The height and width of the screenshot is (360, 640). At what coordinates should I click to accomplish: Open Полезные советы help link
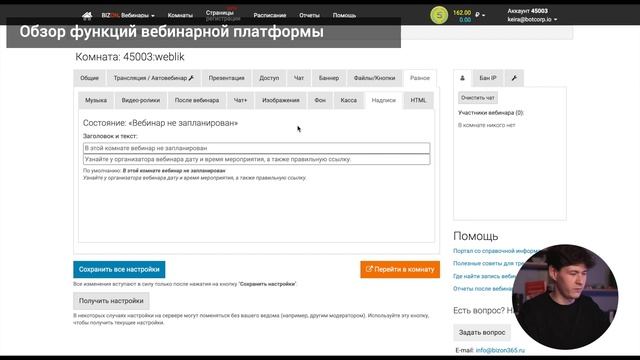(x=489, y=263)
